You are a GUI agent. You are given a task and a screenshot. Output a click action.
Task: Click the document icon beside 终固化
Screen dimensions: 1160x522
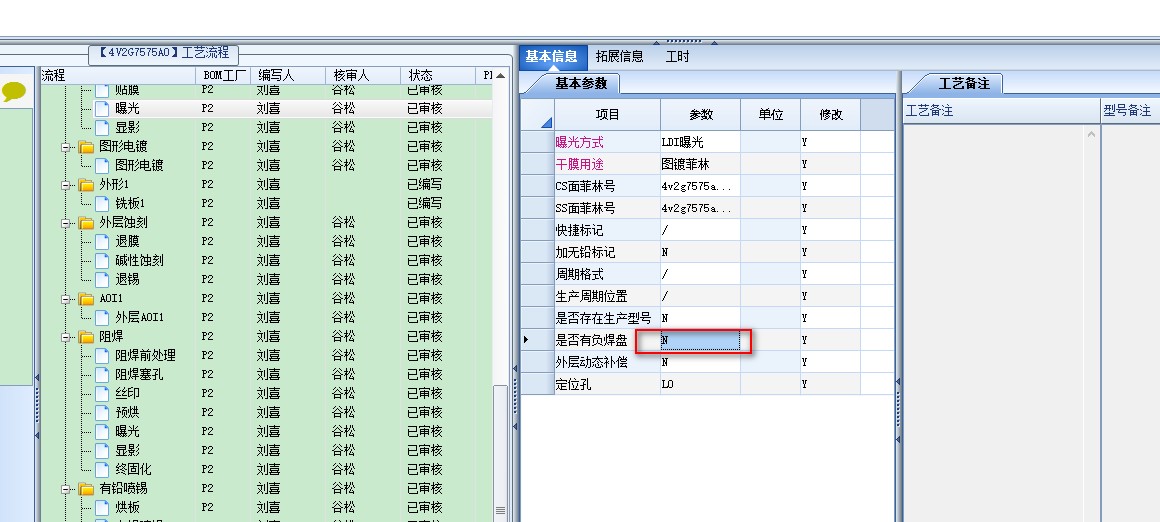(102, 470)
